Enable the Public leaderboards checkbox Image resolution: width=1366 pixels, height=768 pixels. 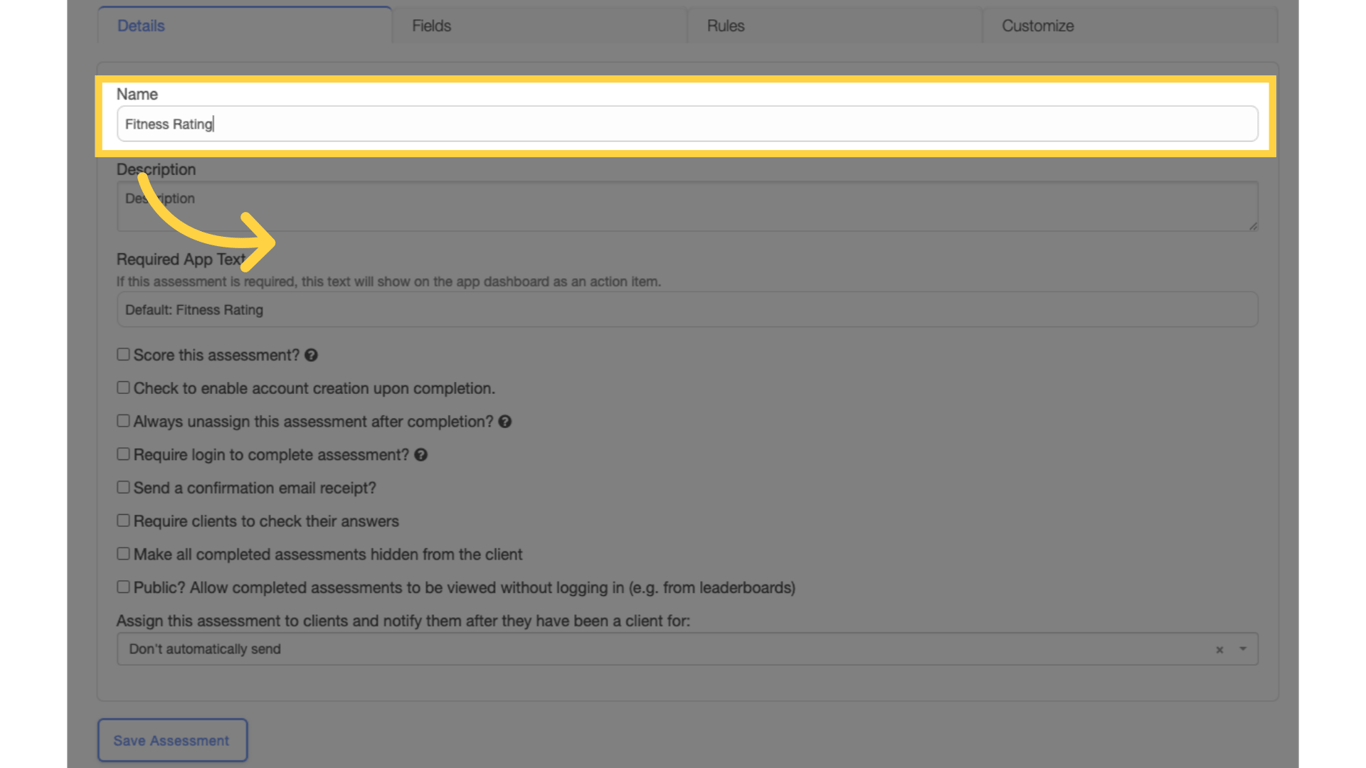[x=123, y=586]
